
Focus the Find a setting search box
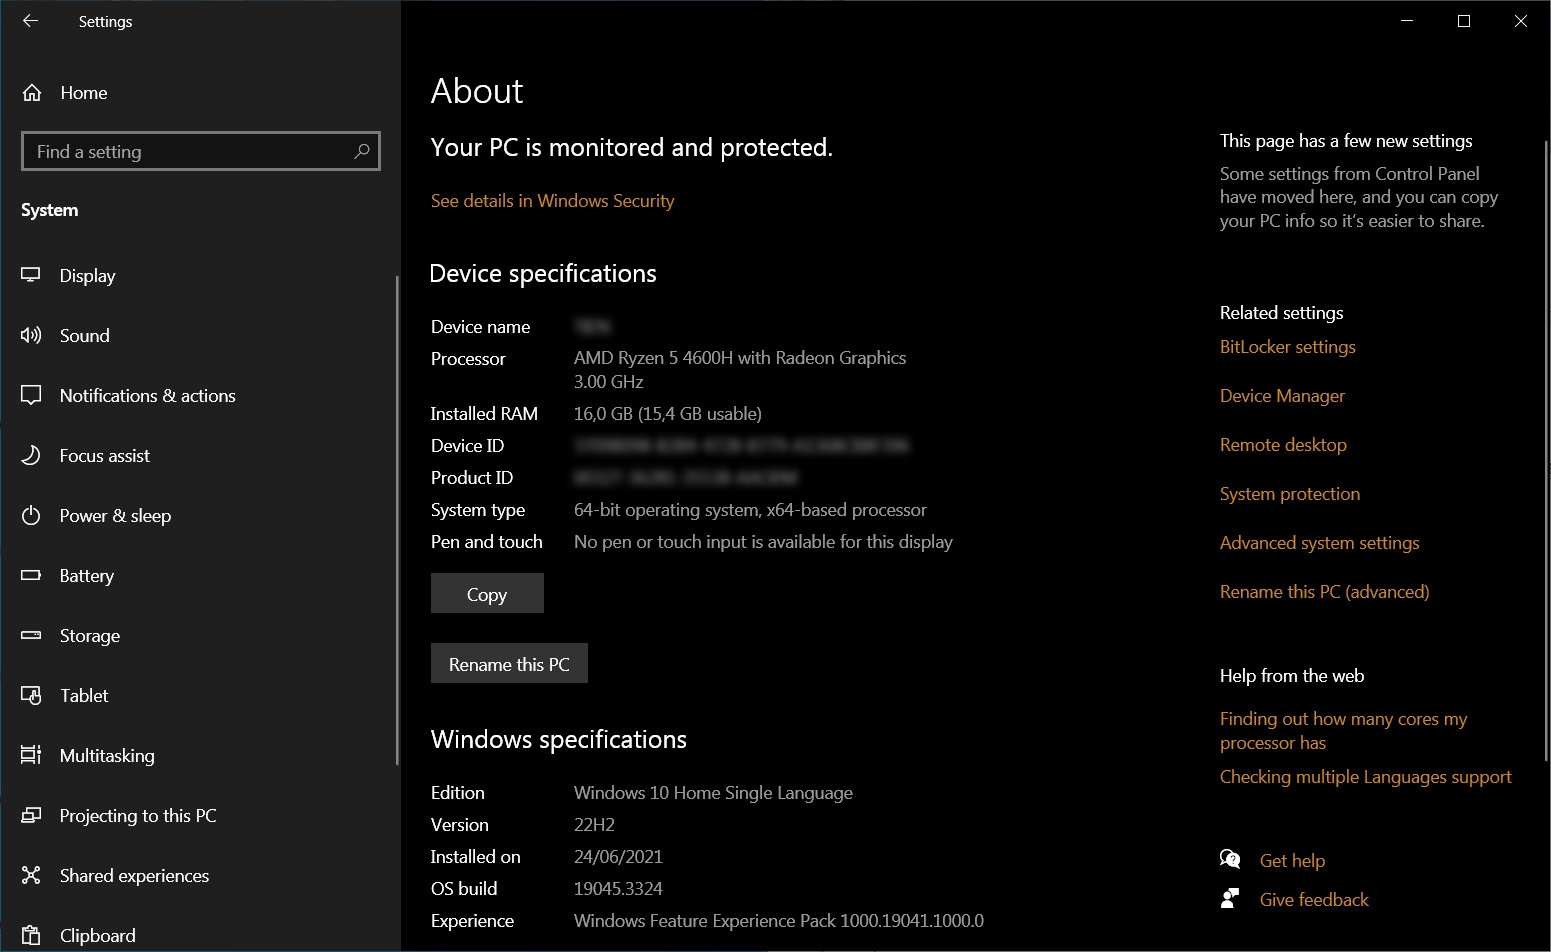(x=201, y=151)
